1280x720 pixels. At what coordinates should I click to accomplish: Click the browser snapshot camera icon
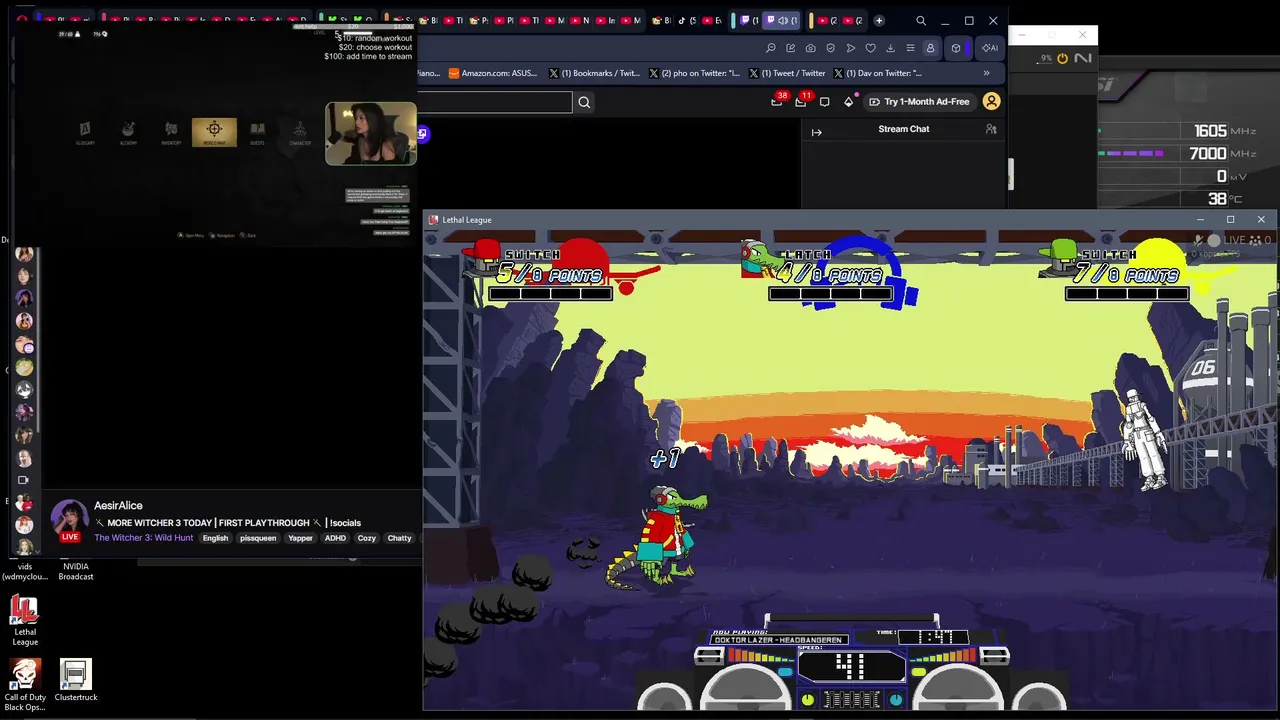pyautogui.click(x=810, y=48)
